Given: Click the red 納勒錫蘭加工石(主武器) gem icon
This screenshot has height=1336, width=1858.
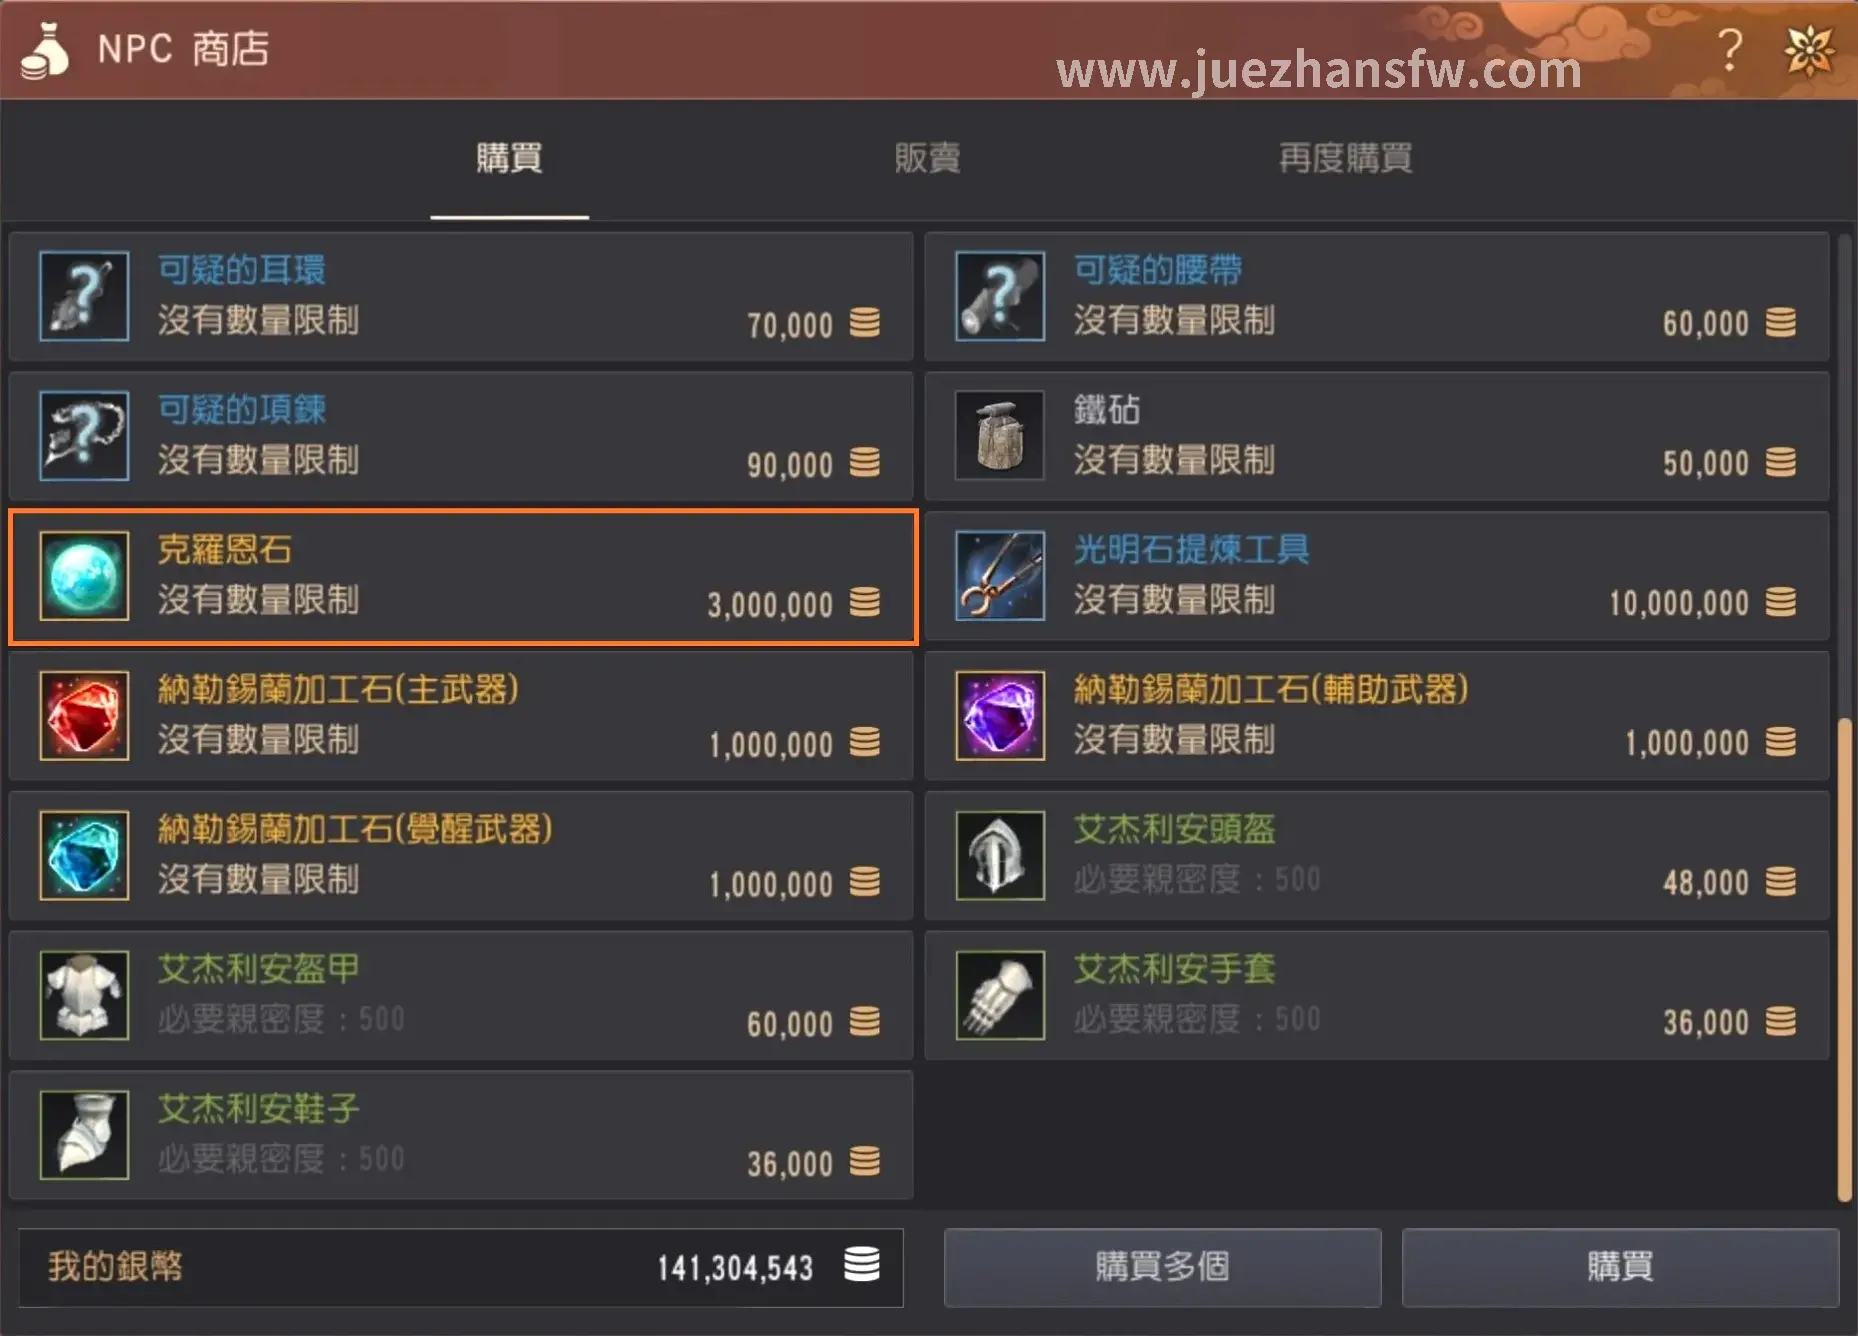Looking at the screenshot, I should coord(84,716).
